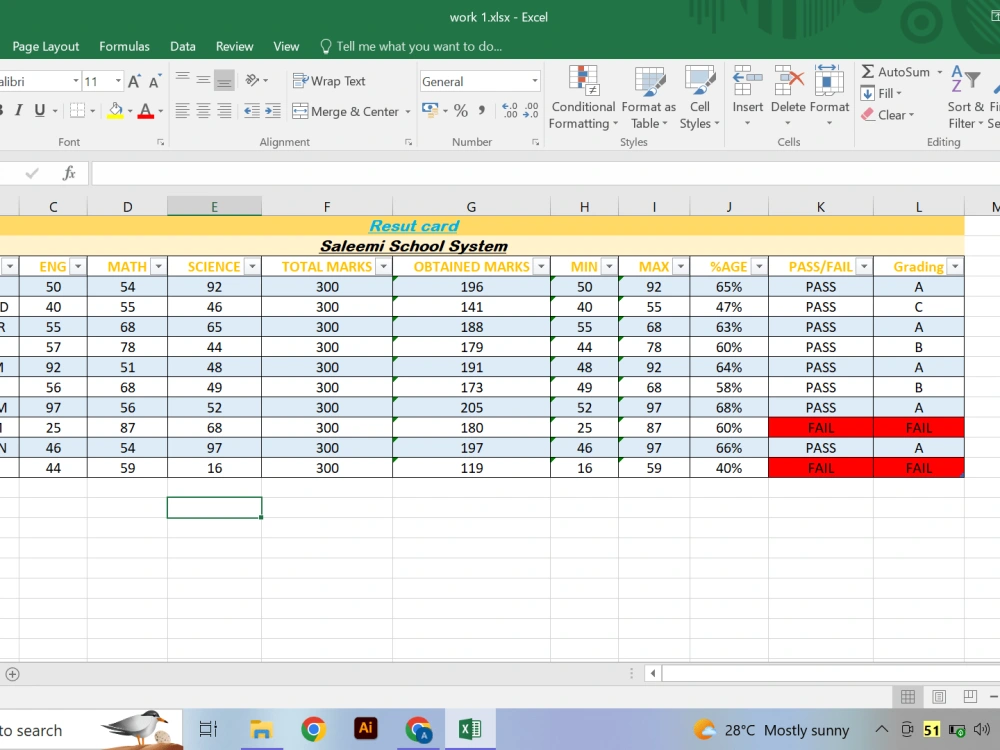Switch to Page Layout view
1000x750 pixels.
pyautogui.click(x=939, y=696)
